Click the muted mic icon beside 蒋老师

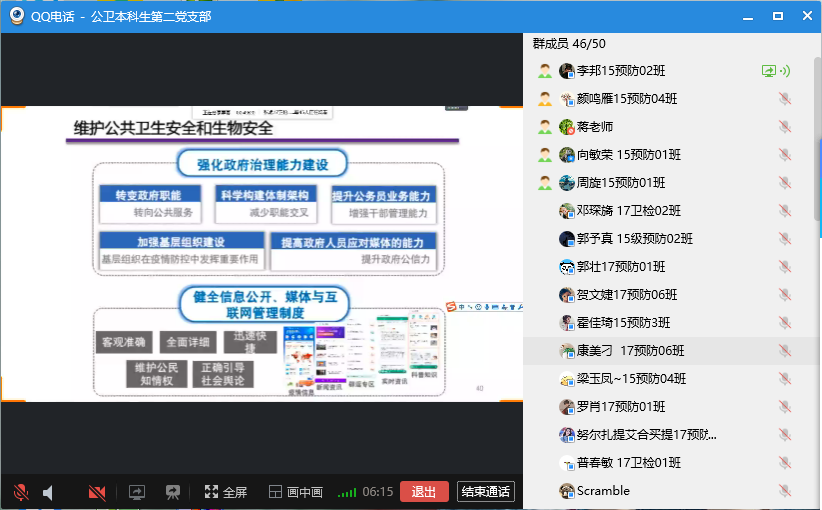pos(785,127)
